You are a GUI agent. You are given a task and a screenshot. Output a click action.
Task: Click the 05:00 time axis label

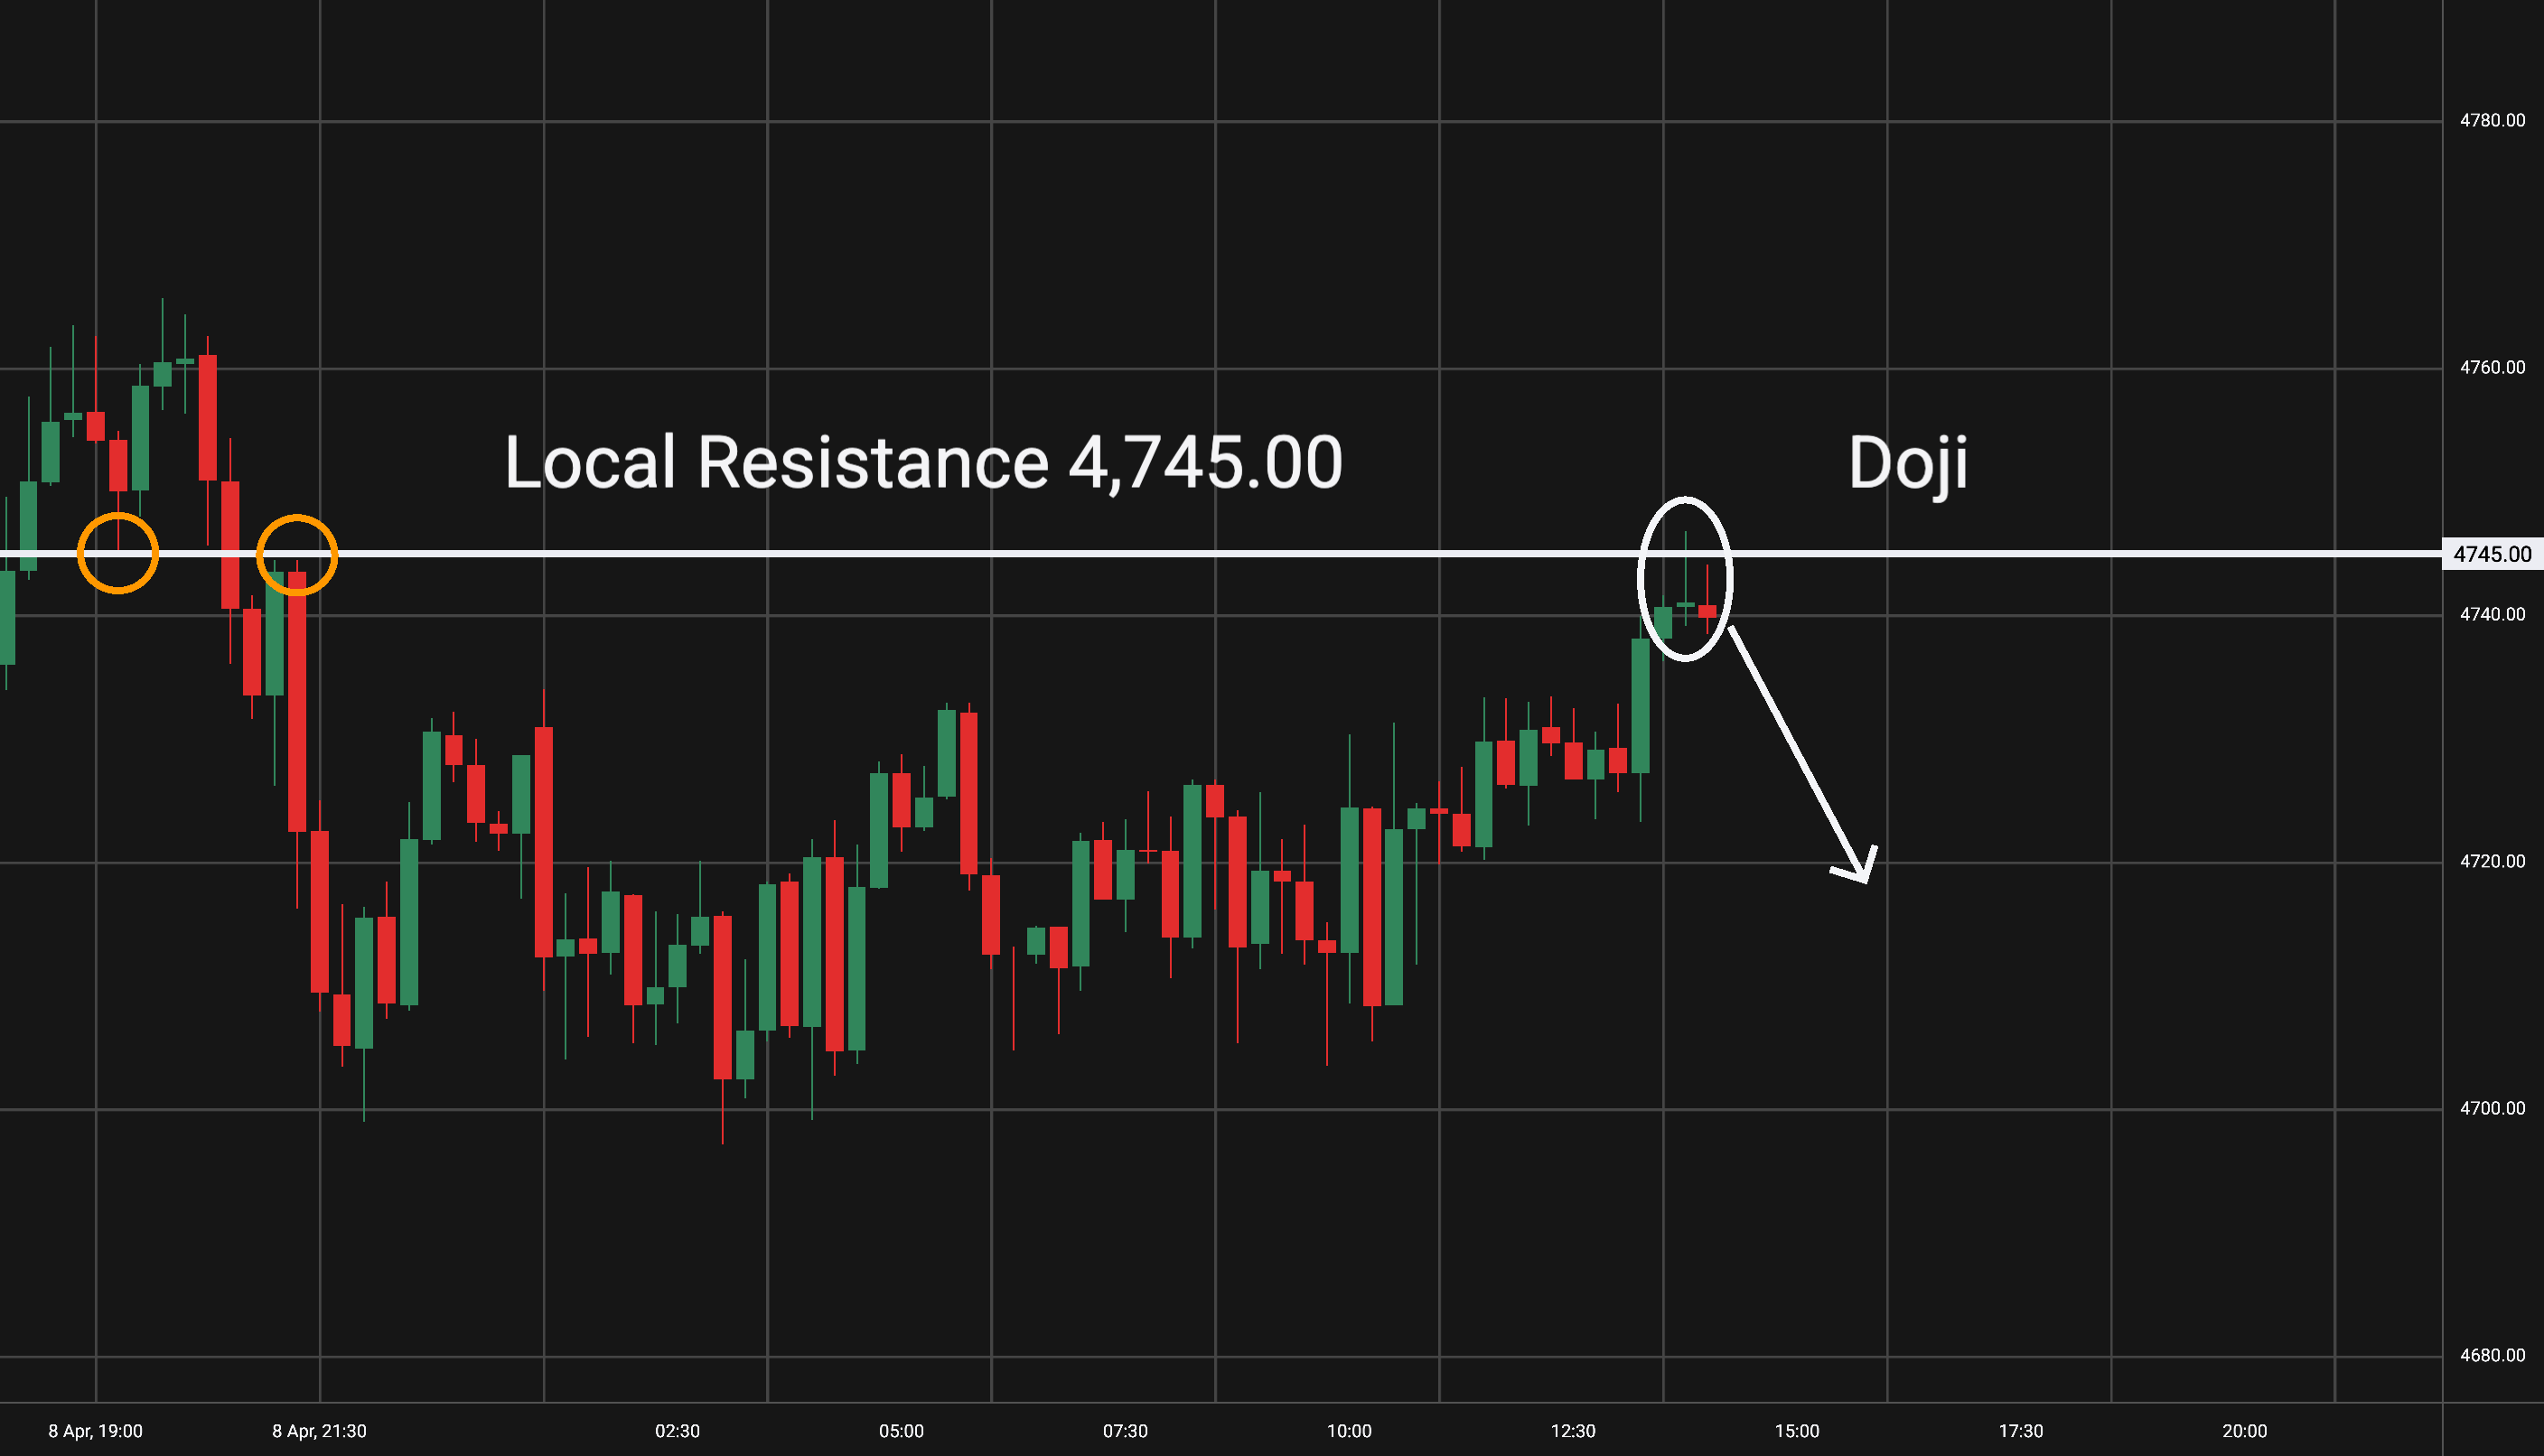(x=901, y=1431)
